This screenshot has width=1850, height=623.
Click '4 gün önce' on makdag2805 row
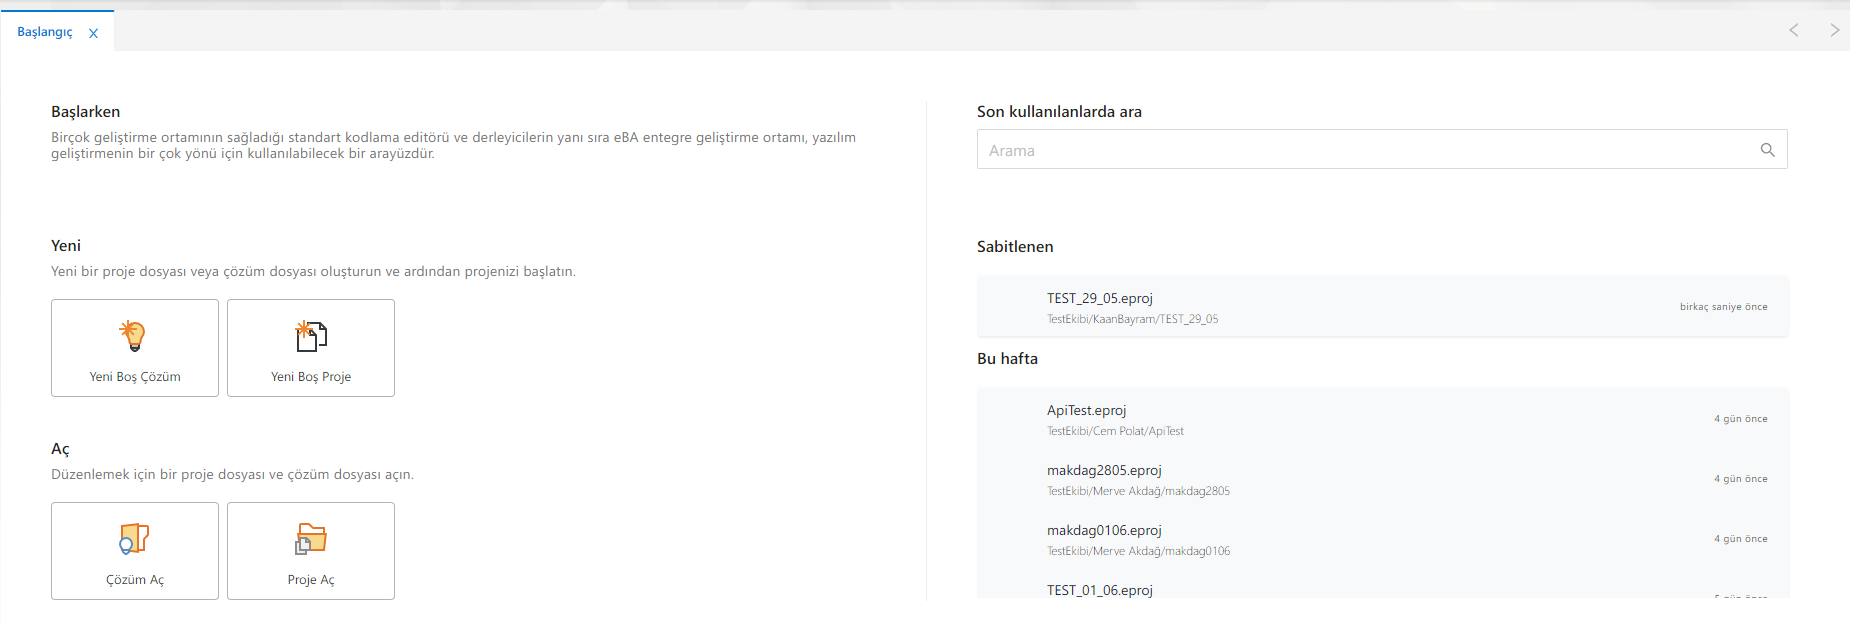(1740, 479)
